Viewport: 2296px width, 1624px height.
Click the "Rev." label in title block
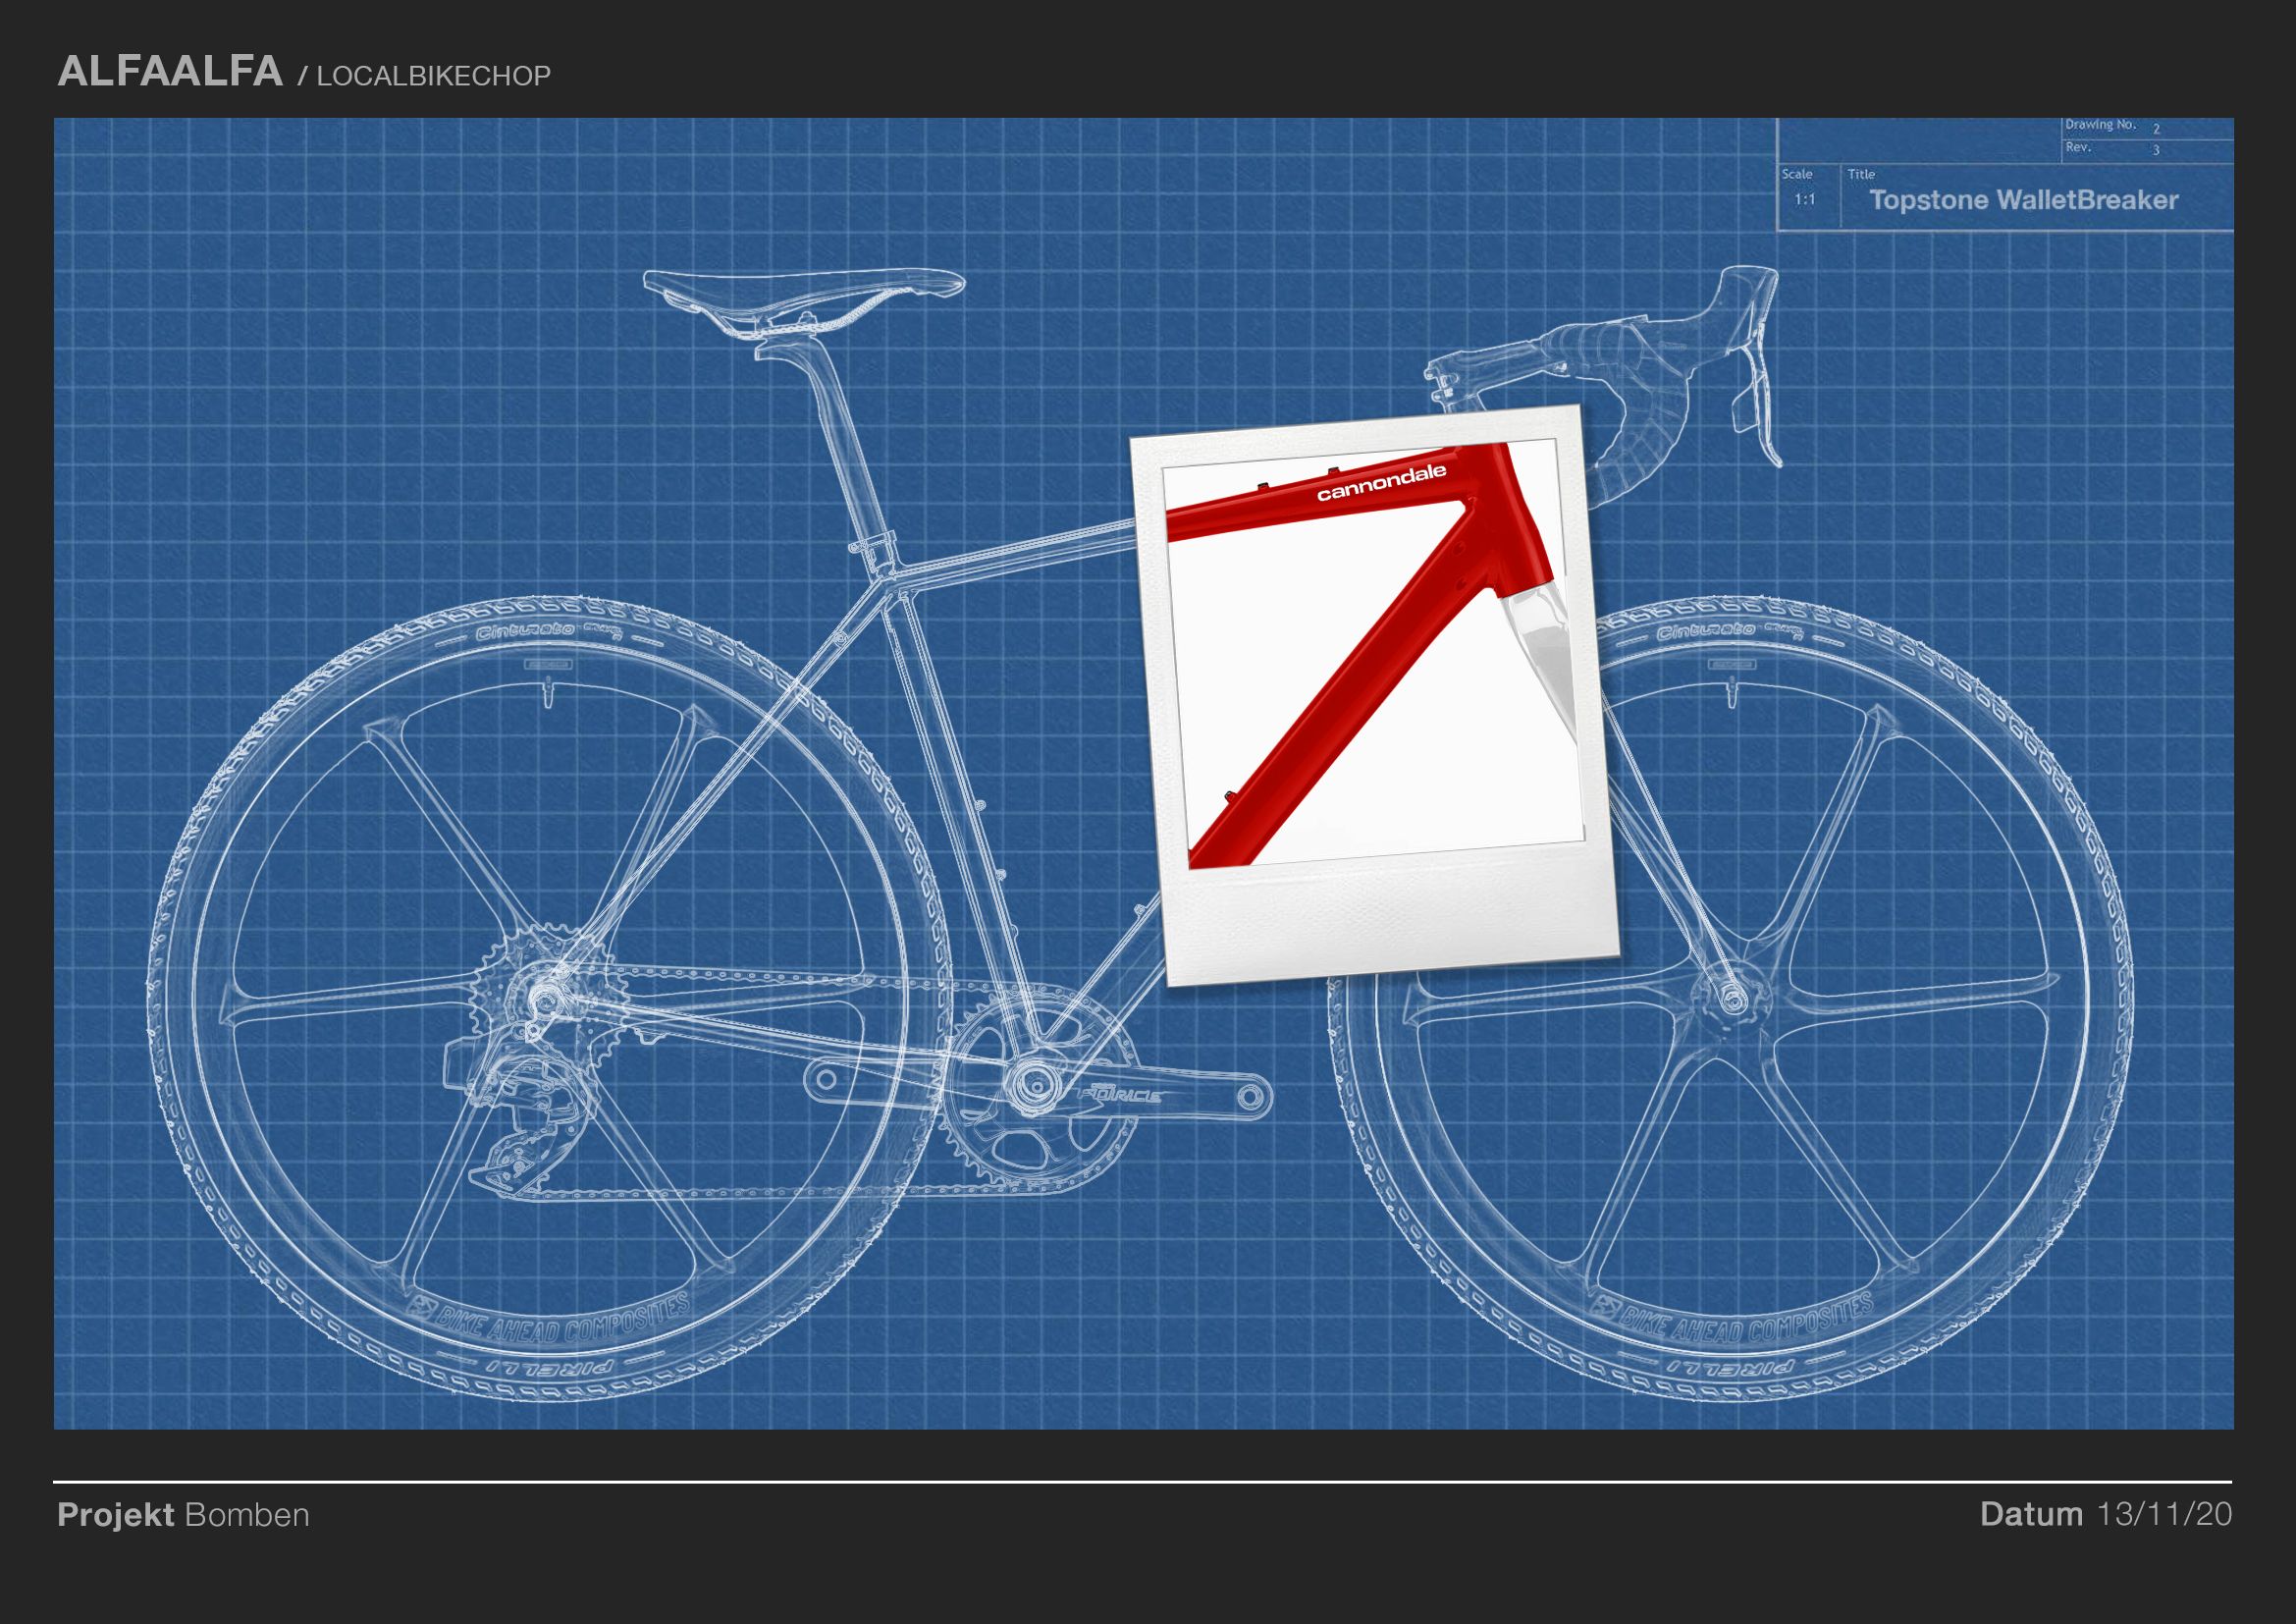pos(2078,147)
